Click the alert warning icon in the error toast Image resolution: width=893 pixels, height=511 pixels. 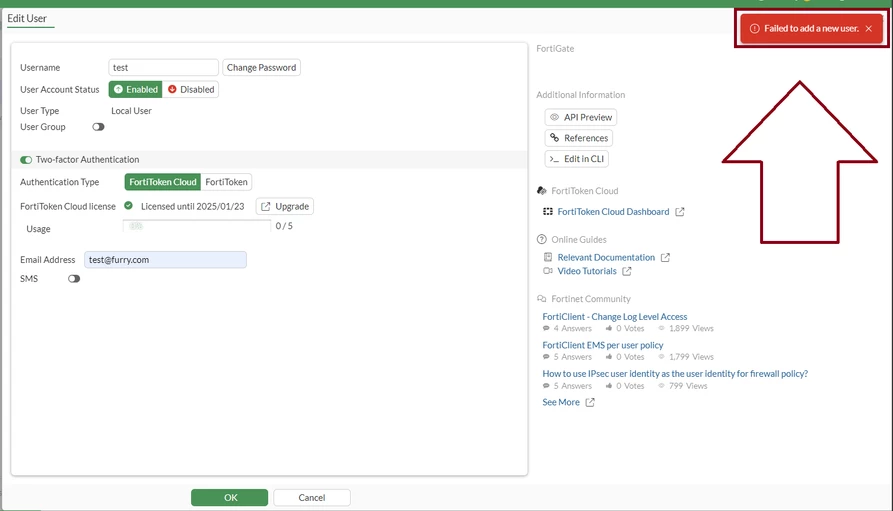(x=755, y=28)
